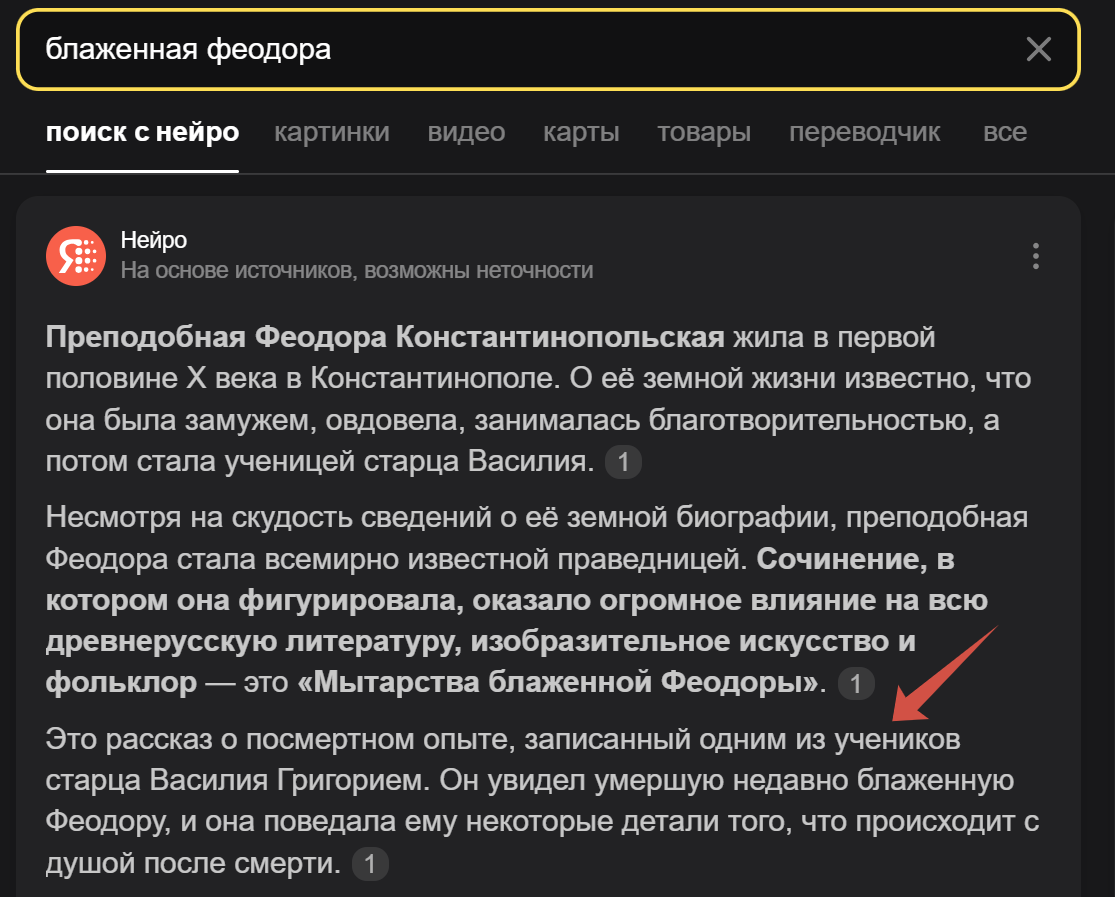Viewport: 1115px width, 897px height.
Task: Click the red Neuro logo icon
Action: pos(74,256)
